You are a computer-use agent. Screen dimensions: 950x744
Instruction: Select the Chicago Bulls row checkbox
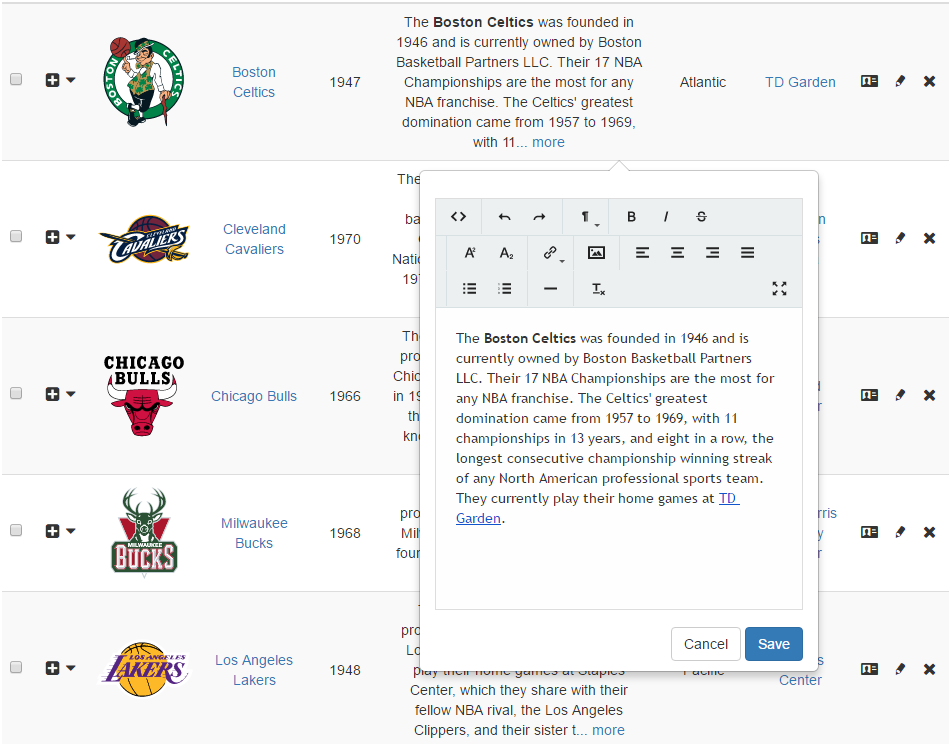16,394
